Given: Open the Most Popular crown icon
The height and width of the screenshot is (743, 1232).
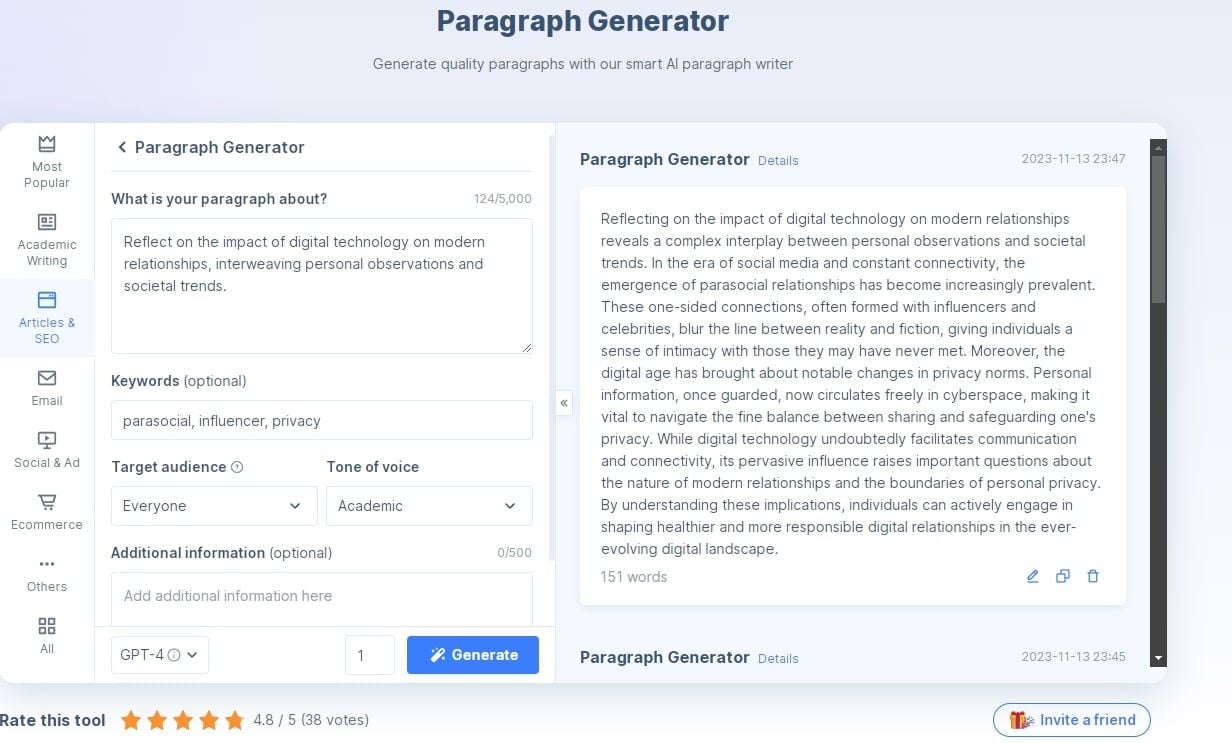Looking at the screenshot, I should [47, 144].
